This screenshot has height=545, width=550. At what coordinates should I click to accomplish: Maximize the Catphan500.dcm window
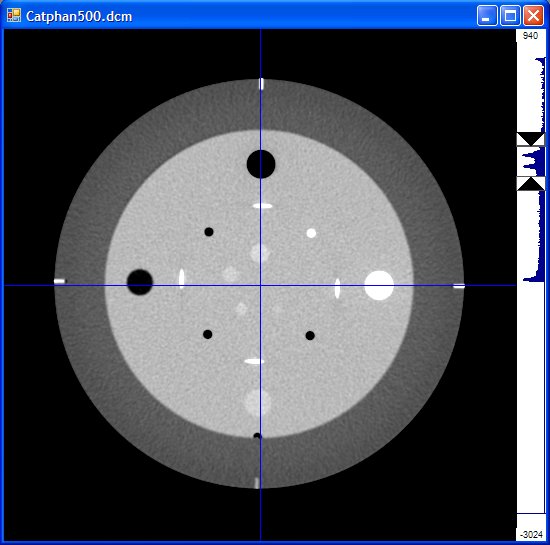point(510,16)
